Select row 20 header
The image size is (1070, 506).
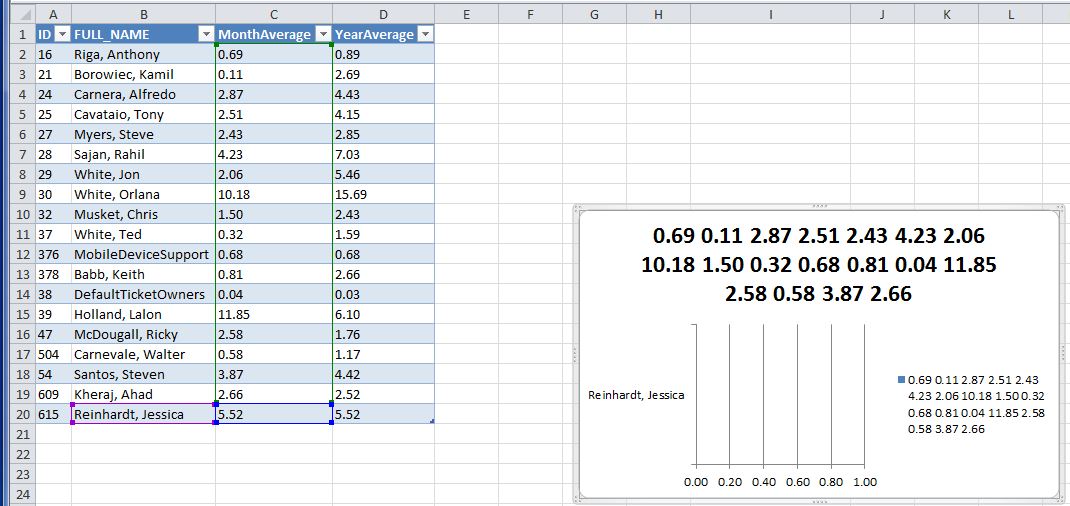[21, 414]
